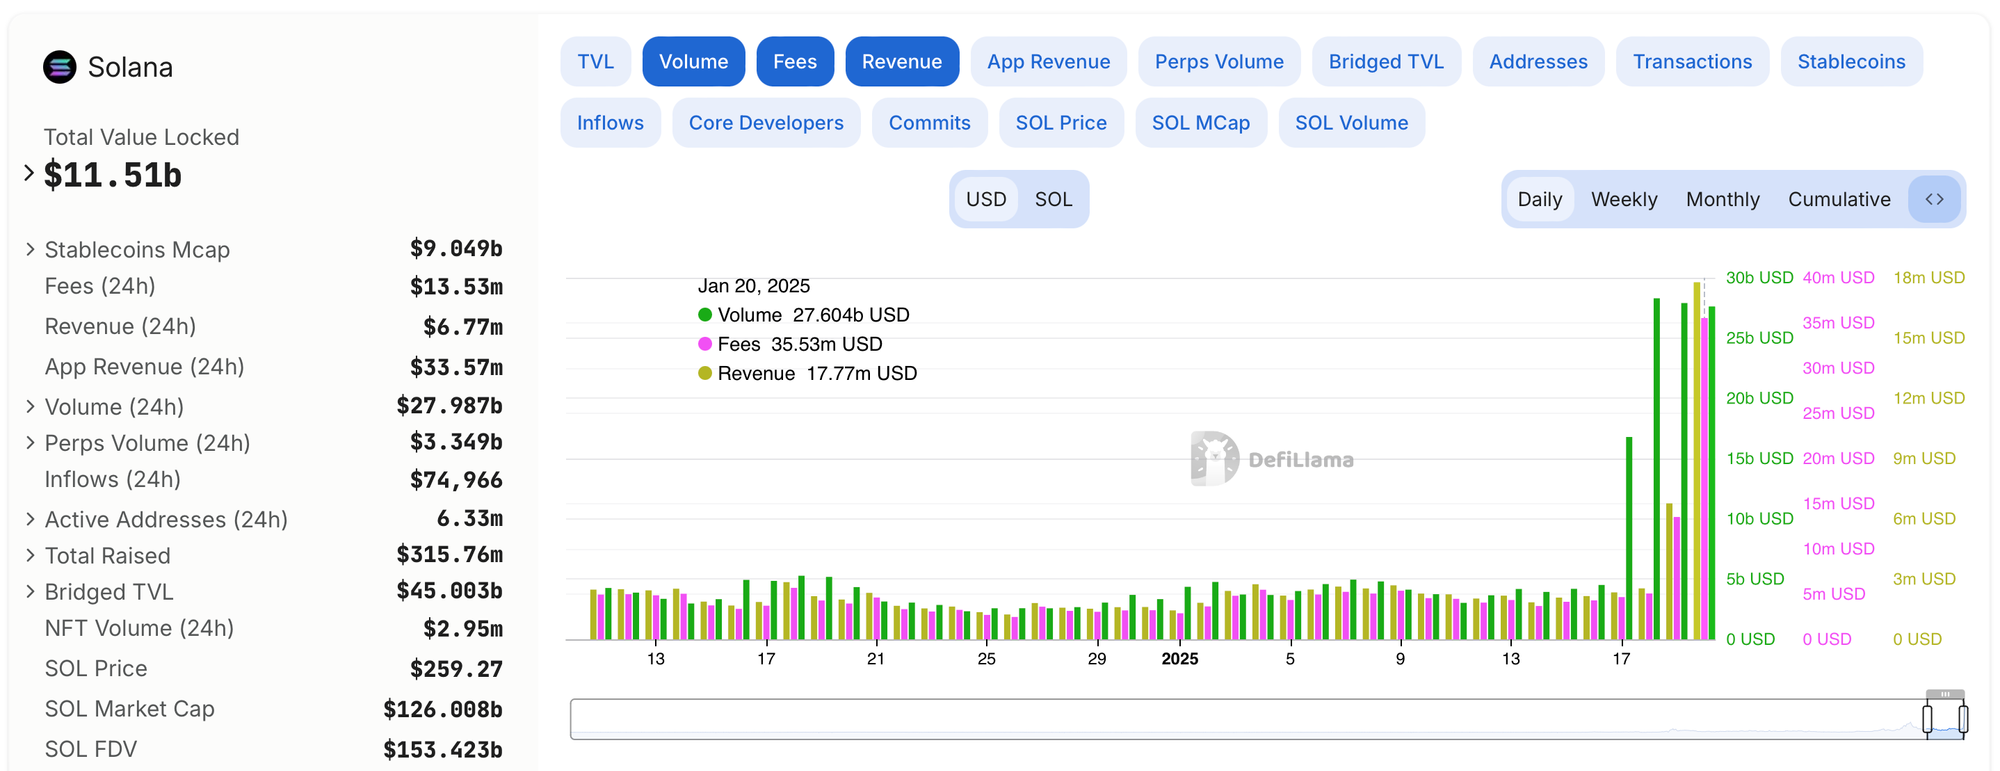Viewport: 2000px width, 771px height.
Task: Click the App Revenue (24h) value $33.57m
Action: pos(456,367)
